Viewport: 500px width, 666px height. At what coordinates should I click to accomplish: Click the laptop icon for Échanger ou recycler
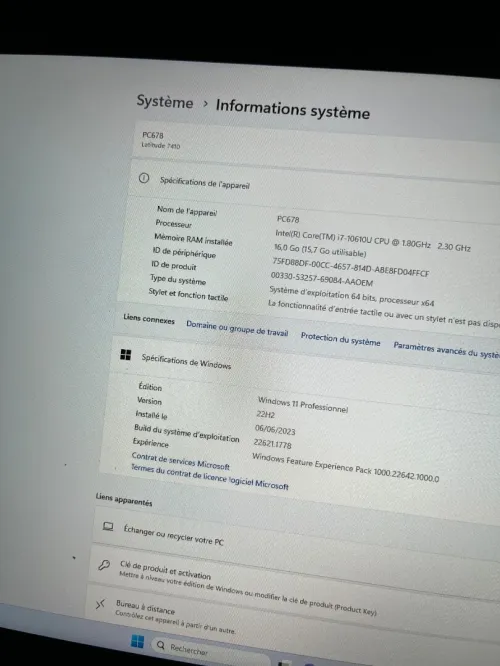(x=108, y=527)
